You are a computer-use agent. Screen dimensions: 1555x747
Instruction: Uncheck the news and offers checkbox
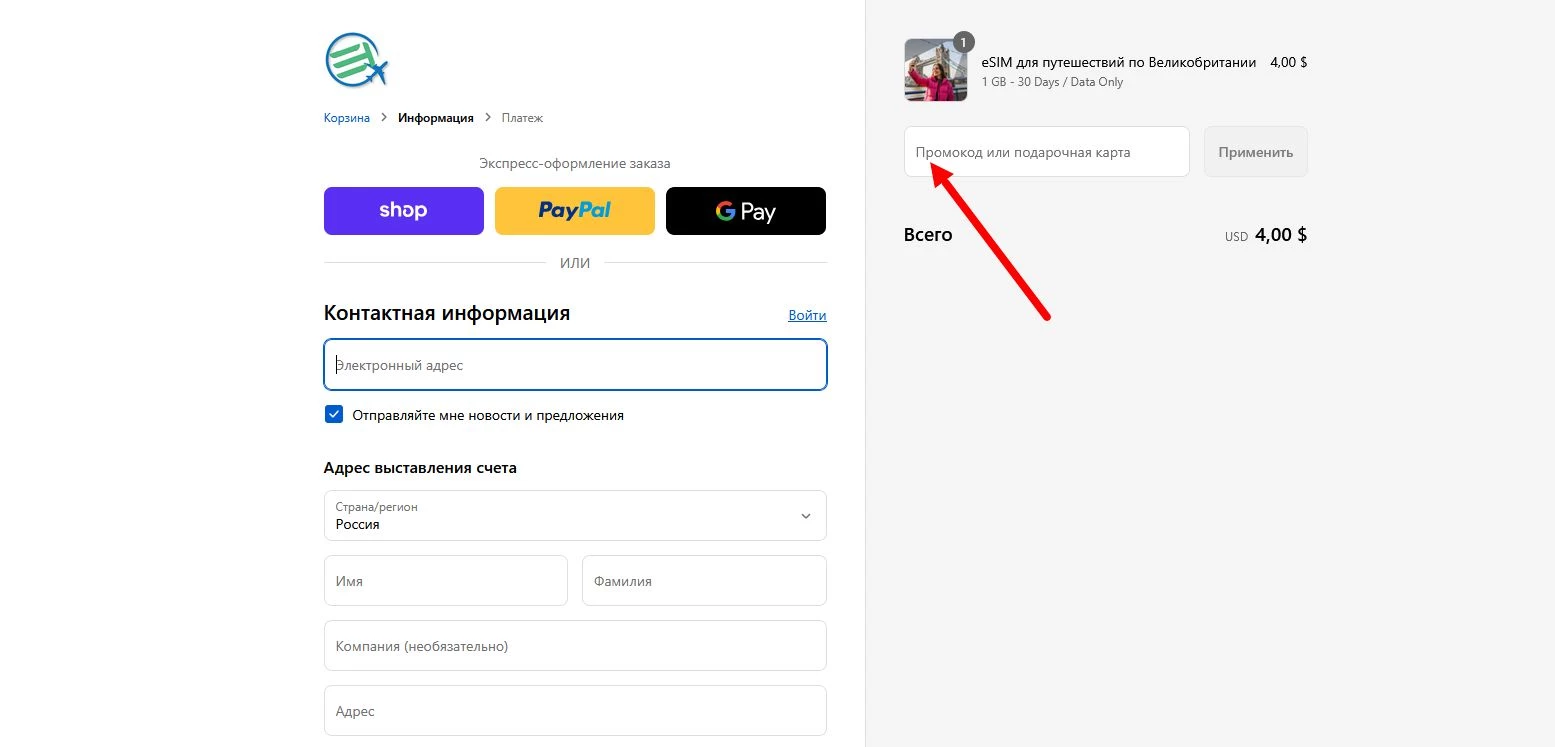tap(334, 415)
